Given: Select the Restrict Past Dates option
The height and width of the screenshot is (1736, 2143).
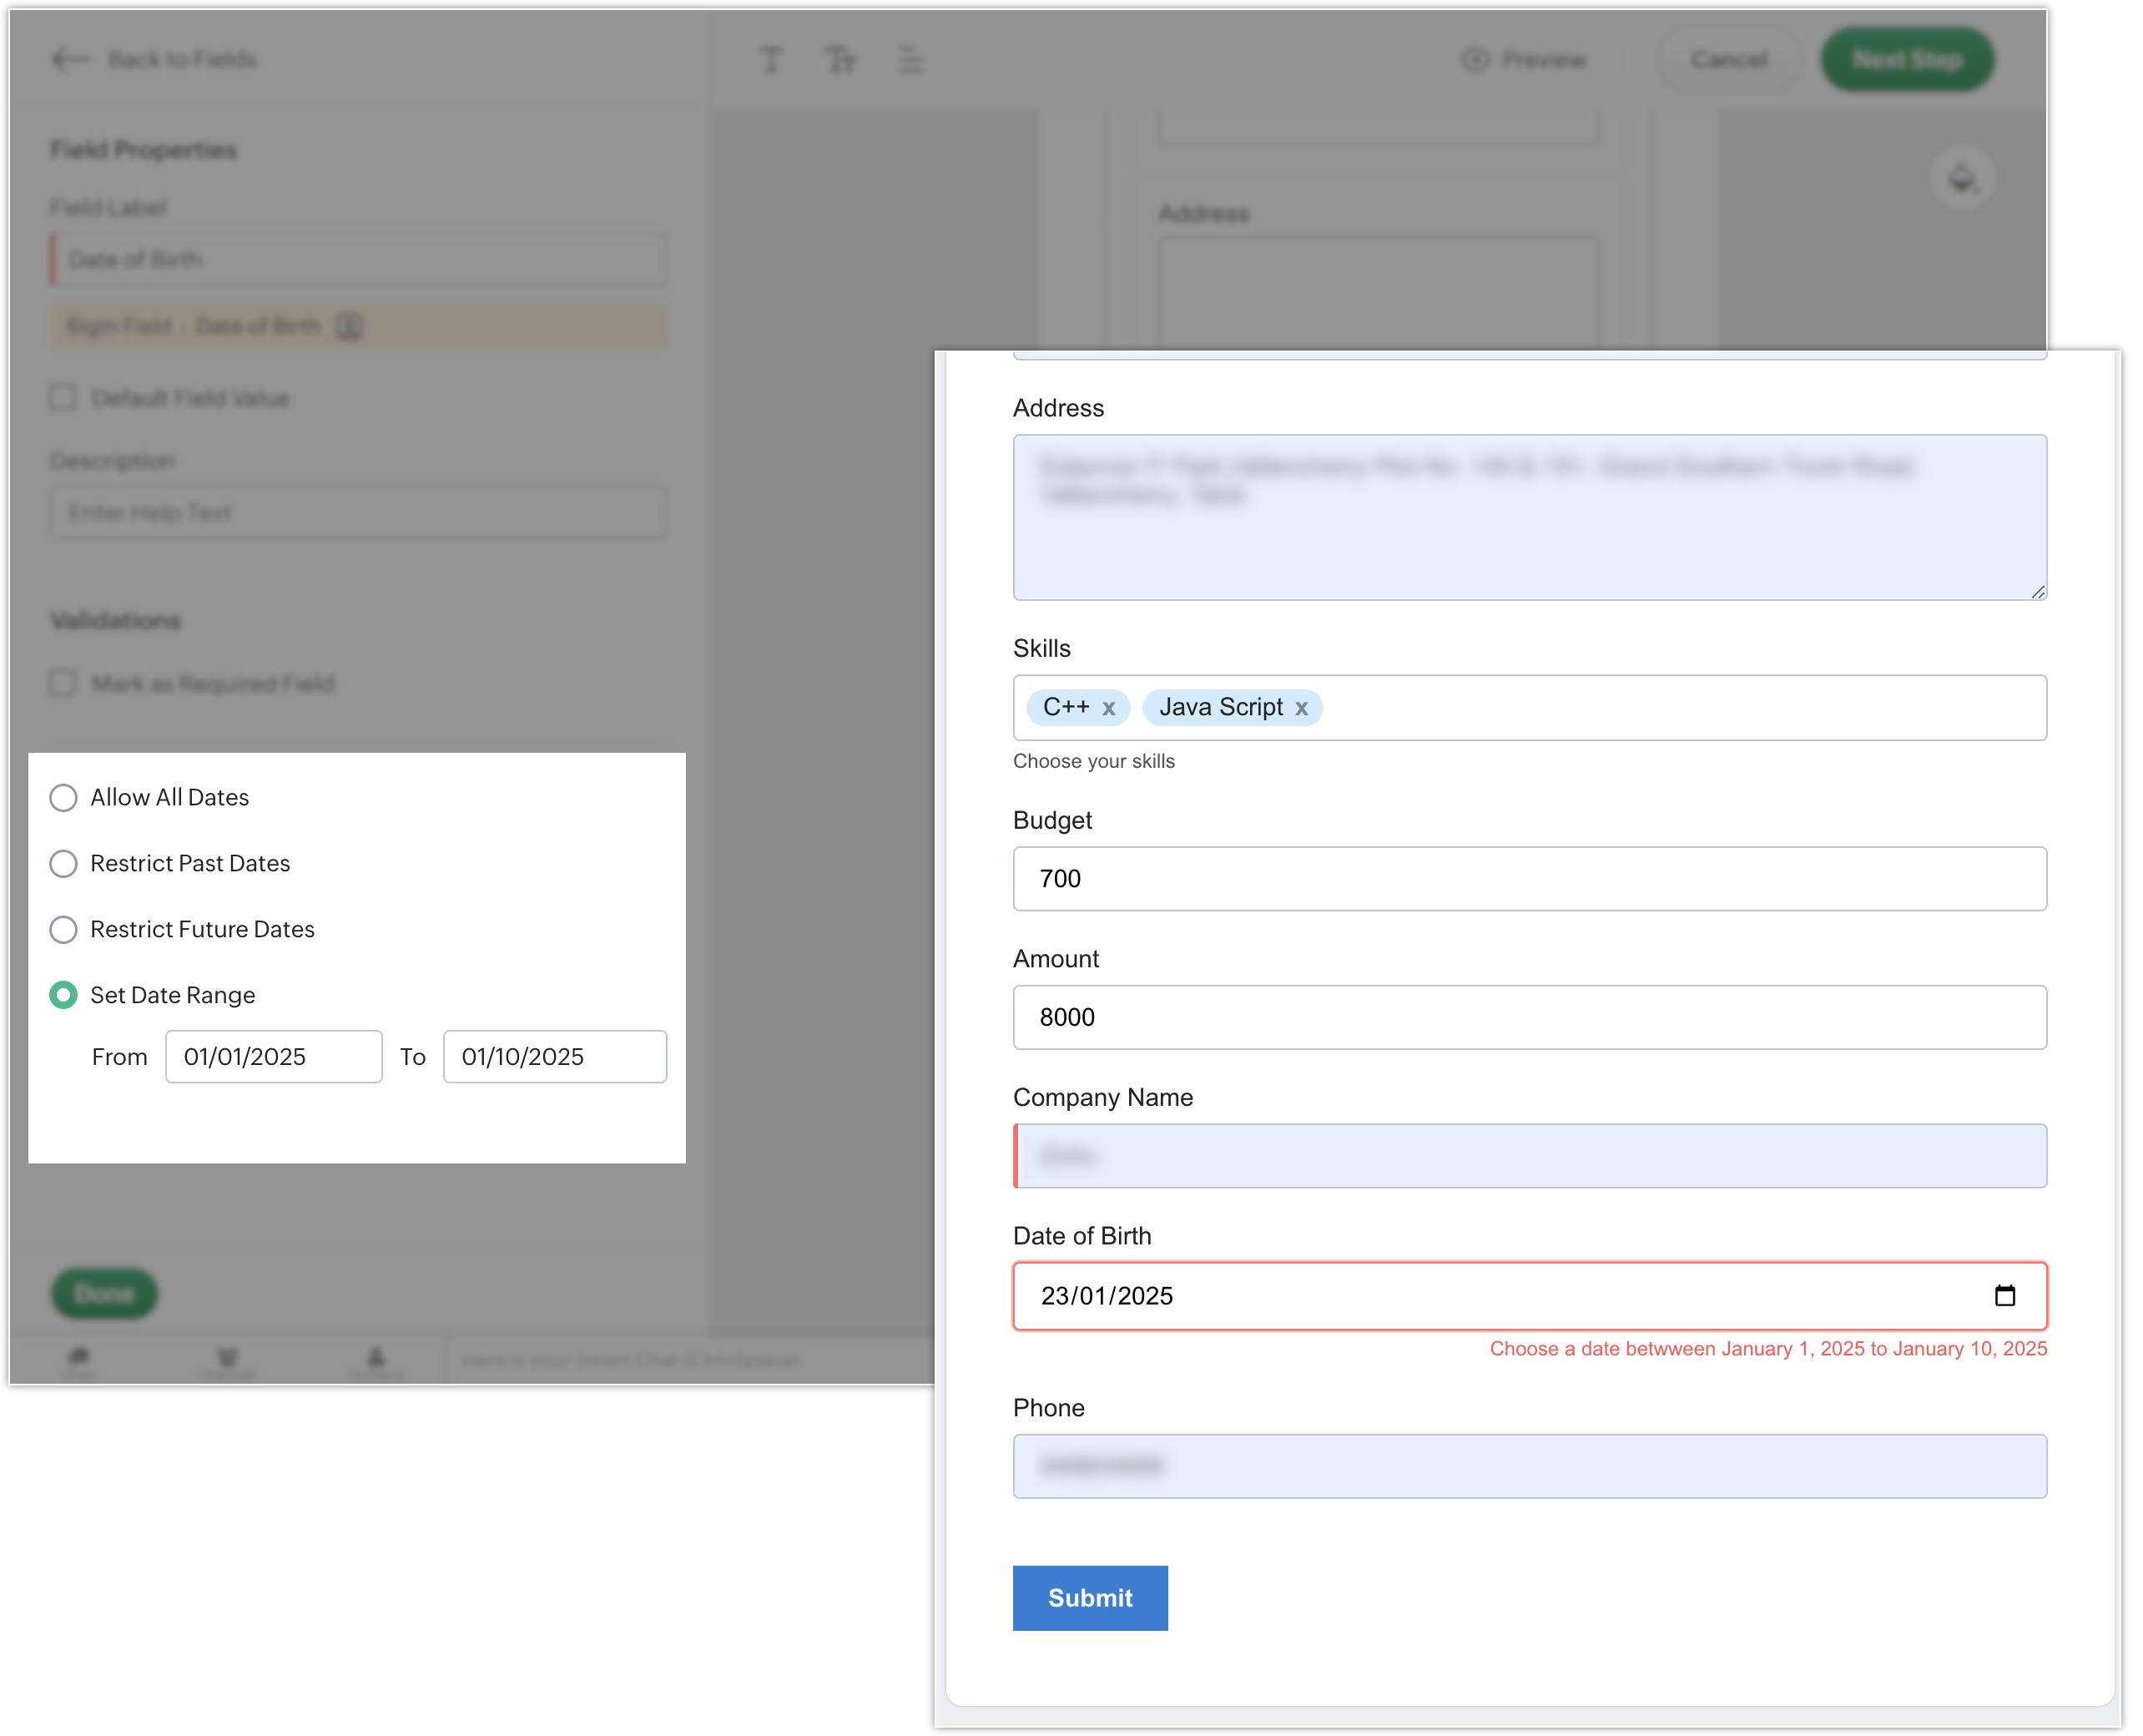Looking at the screenshot, I should click(63, 864).
